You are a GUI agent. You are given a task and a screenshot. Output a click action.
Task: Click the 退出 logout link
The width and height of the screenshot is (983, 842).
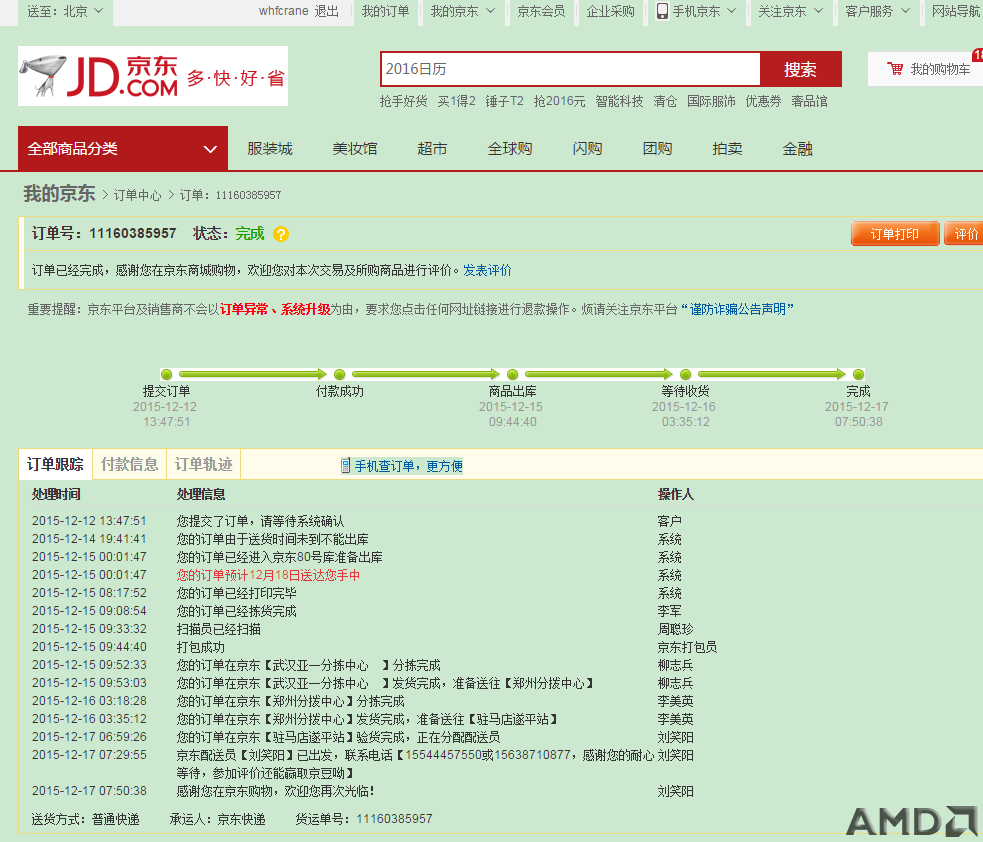[x=326, y=11]
